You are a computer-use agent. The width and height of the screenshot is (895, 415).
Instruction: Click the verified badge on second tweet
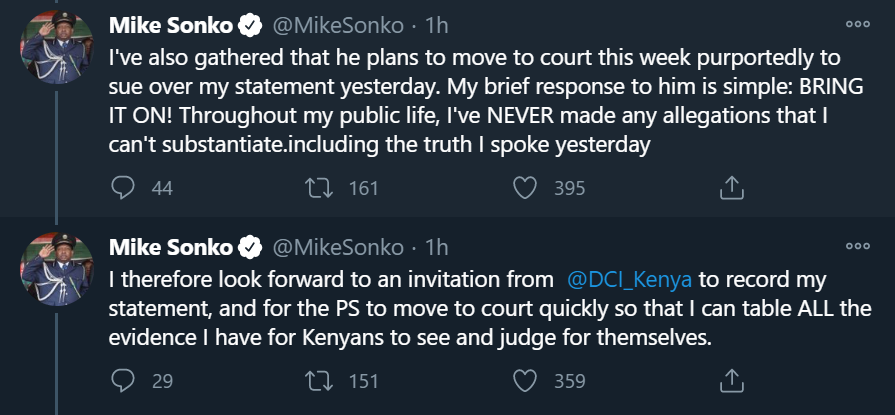[x=249, y=247]
